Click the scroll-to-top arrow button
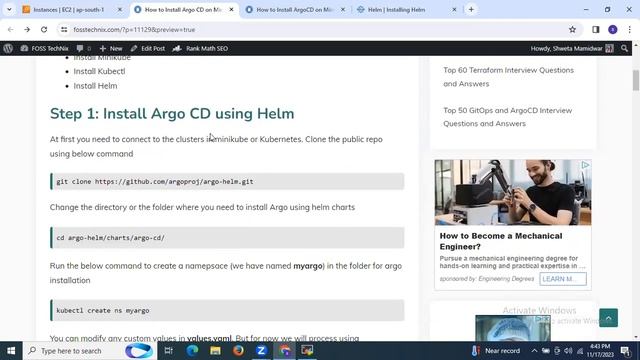This screenshot has height=360, width=640. [x=608, y=318]
